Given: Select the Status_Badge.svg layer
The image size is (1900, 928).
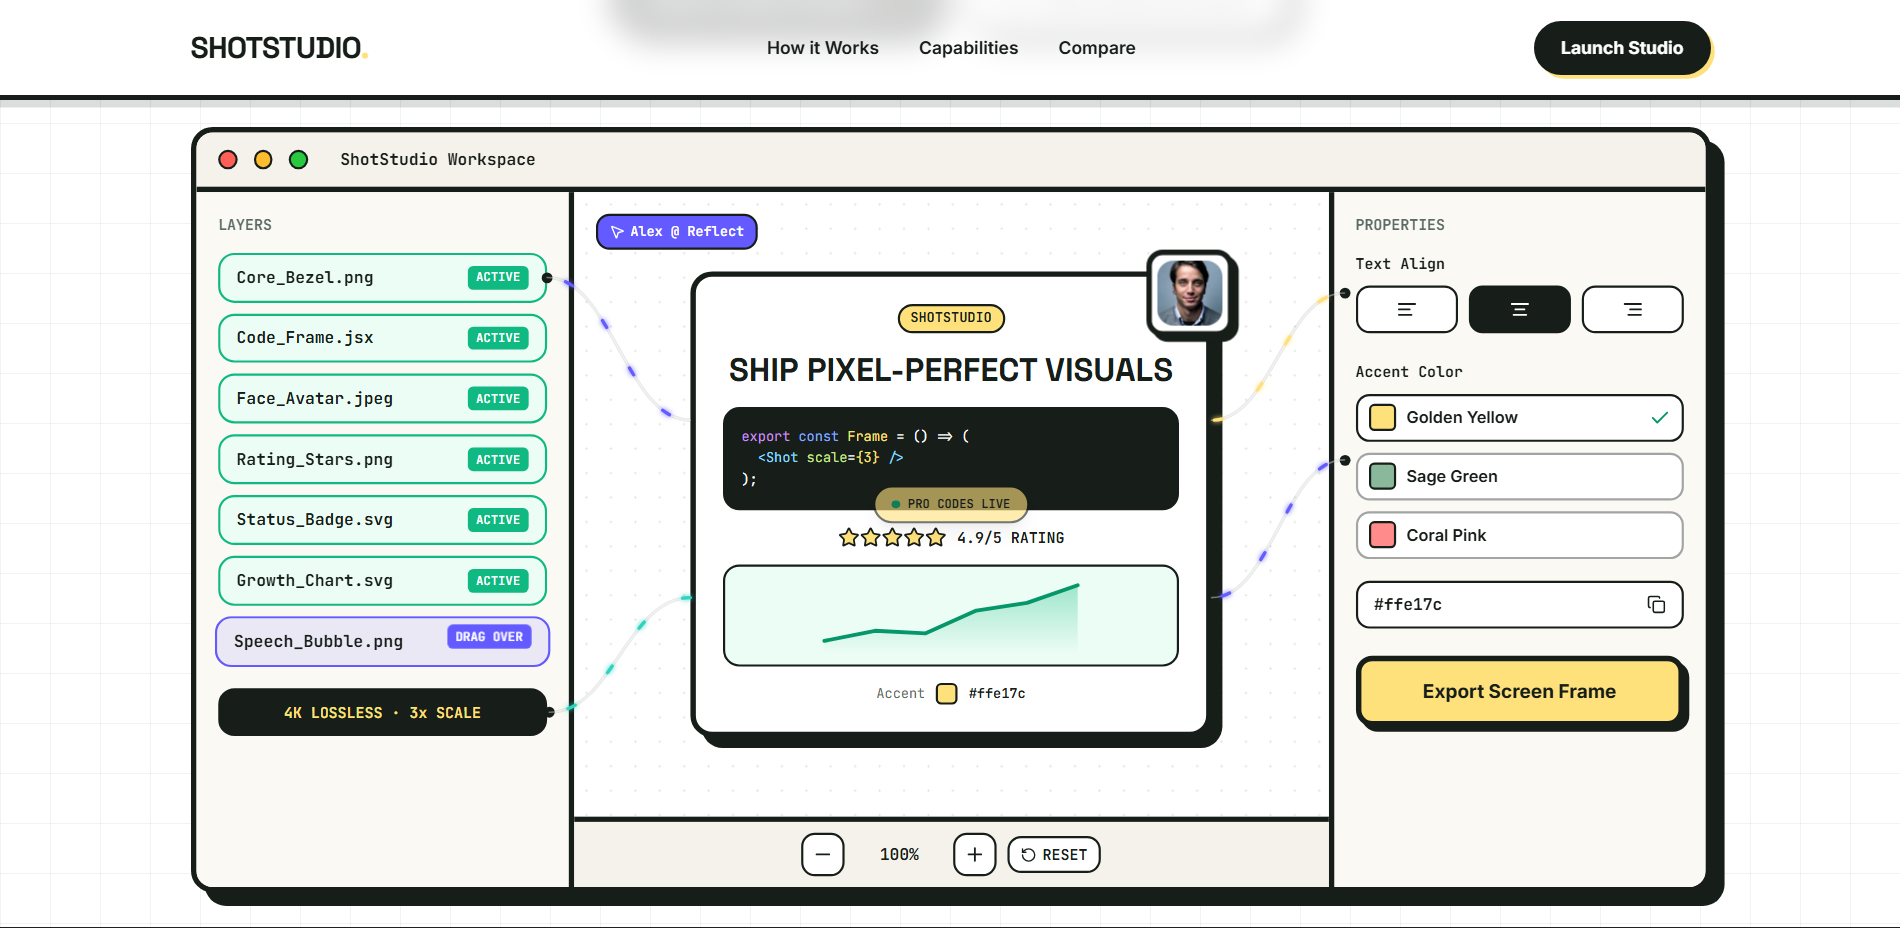Looking at the screenshot, I should [x=382, y=520].
